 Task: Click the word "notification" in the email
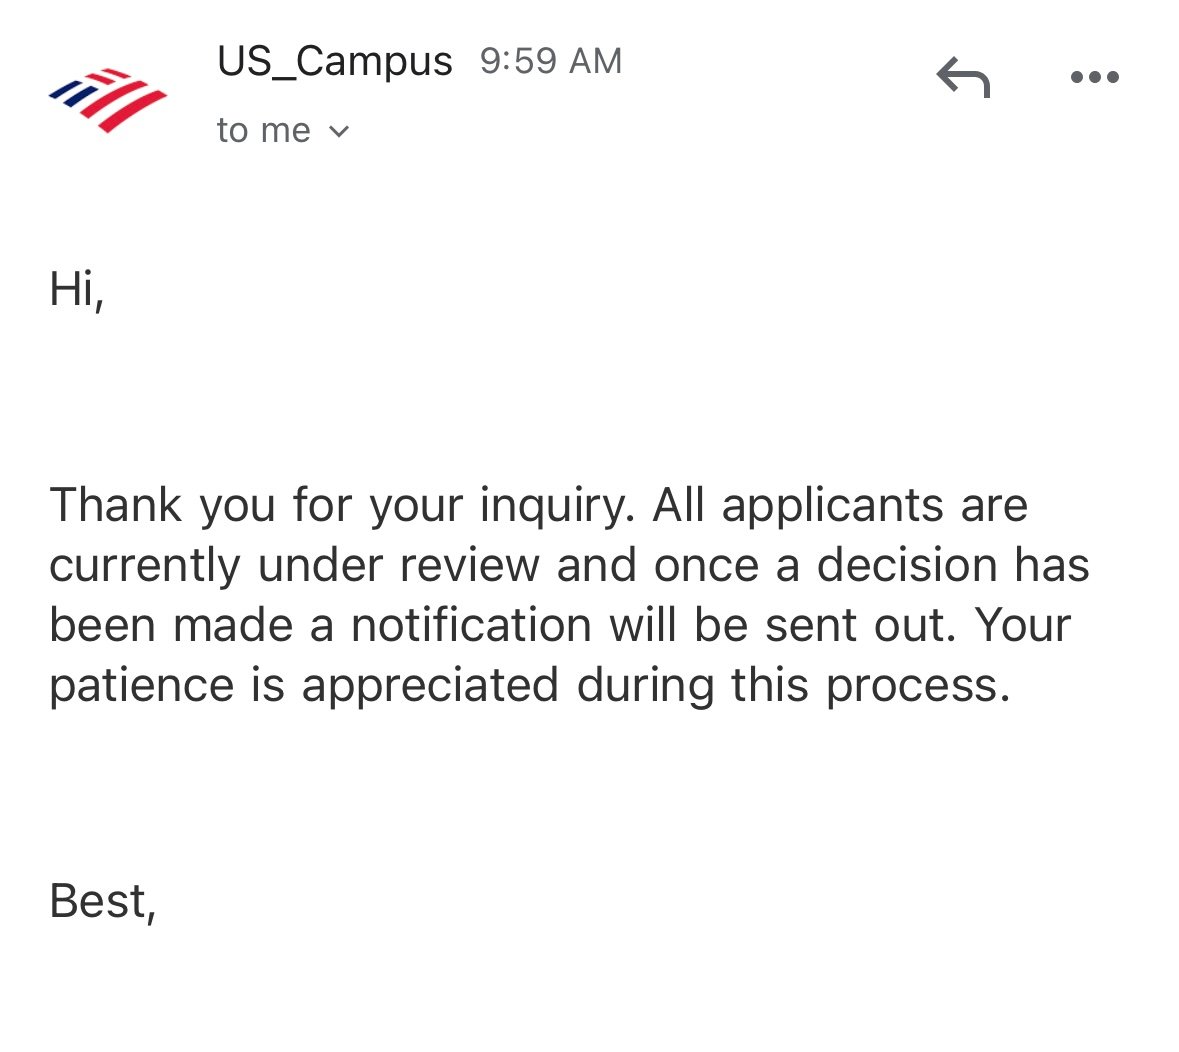(x=471, y=625)
